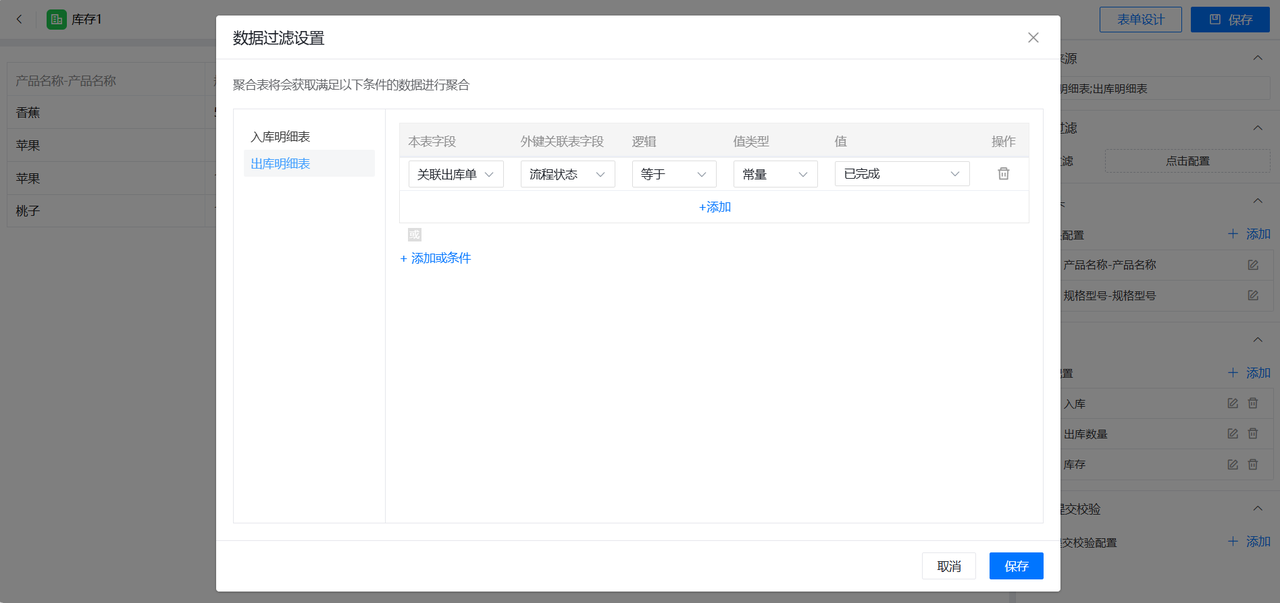Click the trash icon next to 库存

[x=1252, y=465]
